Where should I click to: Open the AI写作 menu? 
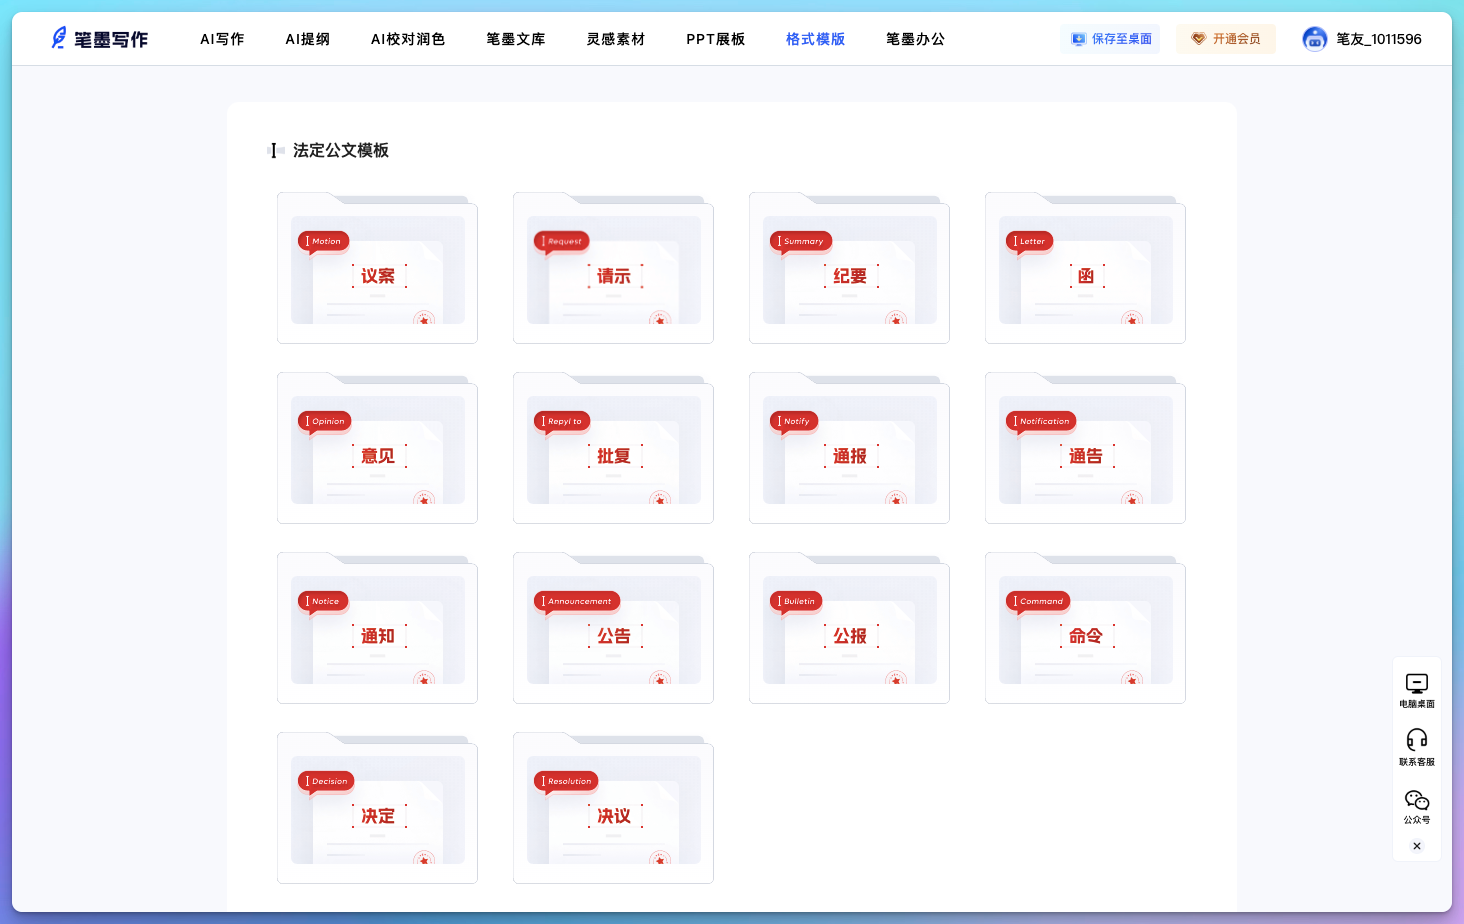pyautogui.click(x=222, y=39)
